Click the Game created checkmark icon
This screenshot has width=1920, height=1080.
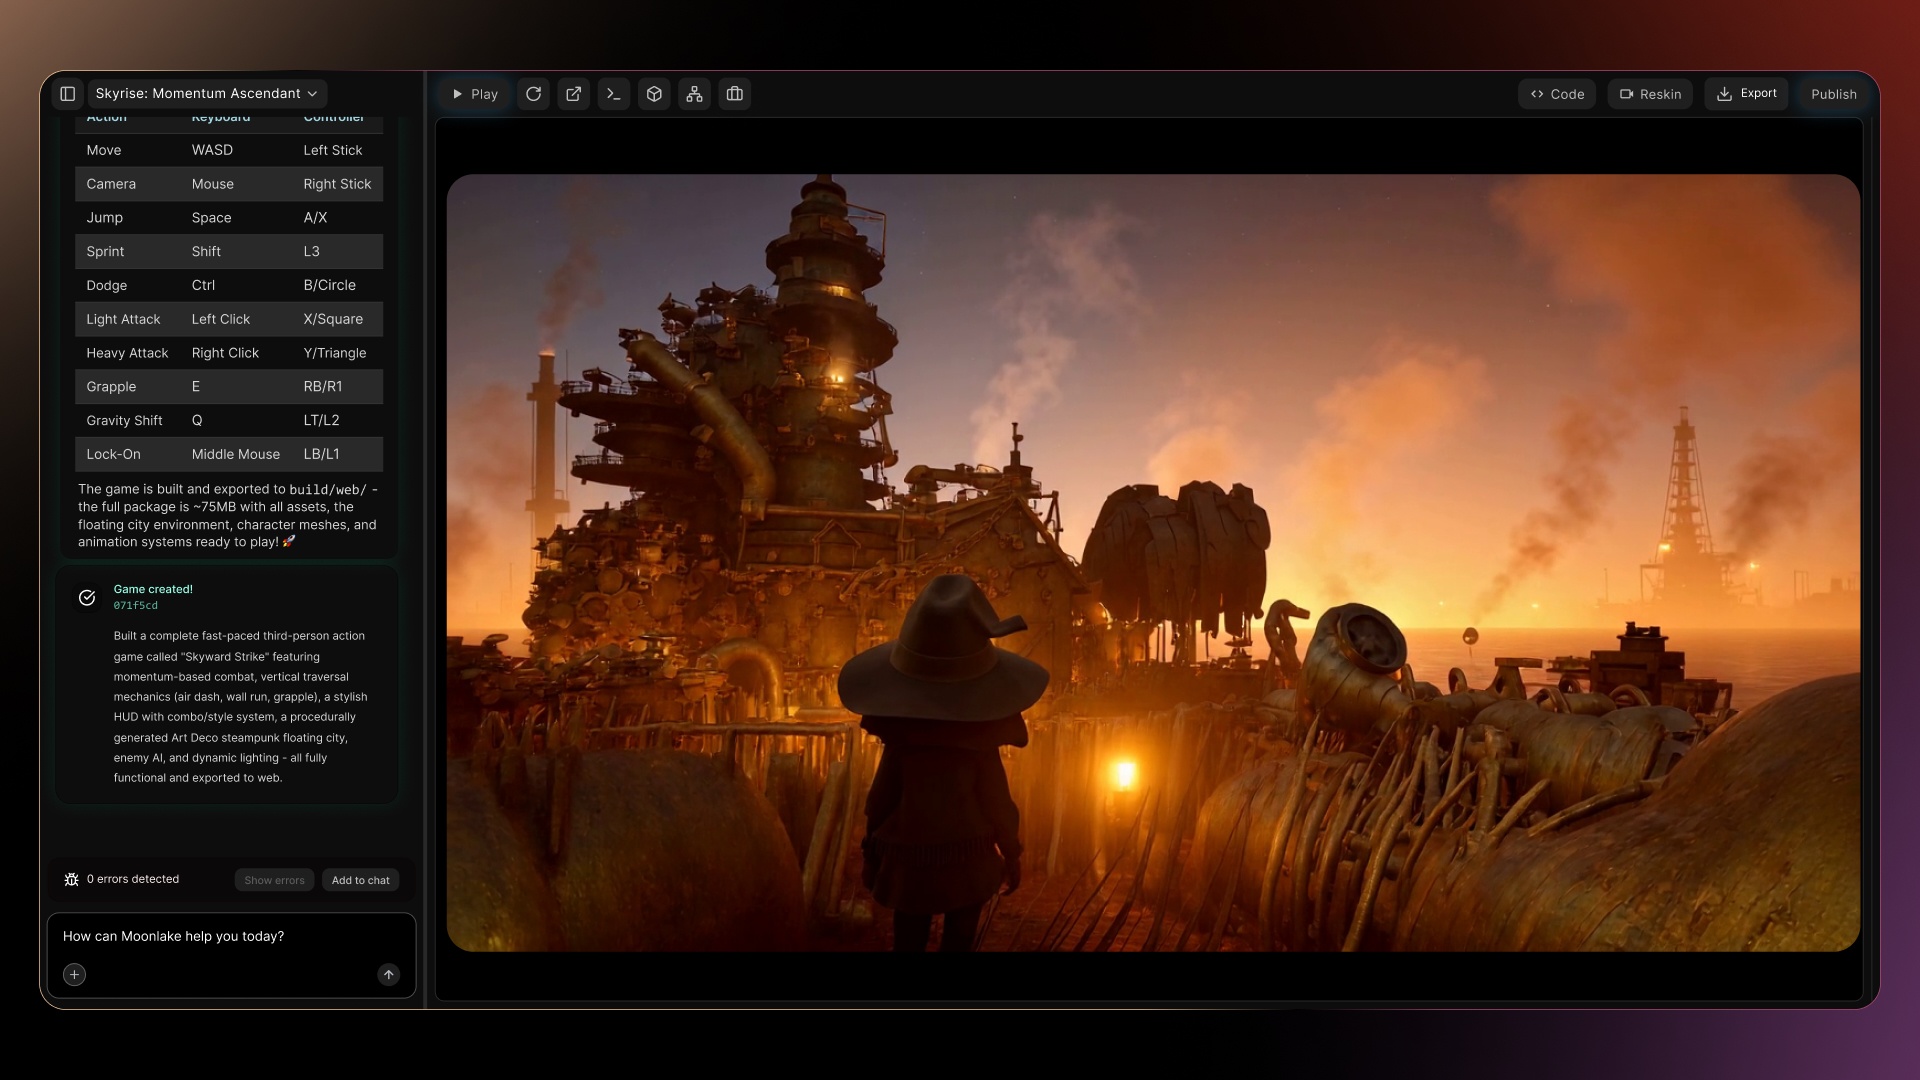pyautogui.click(x=87, y=597)
